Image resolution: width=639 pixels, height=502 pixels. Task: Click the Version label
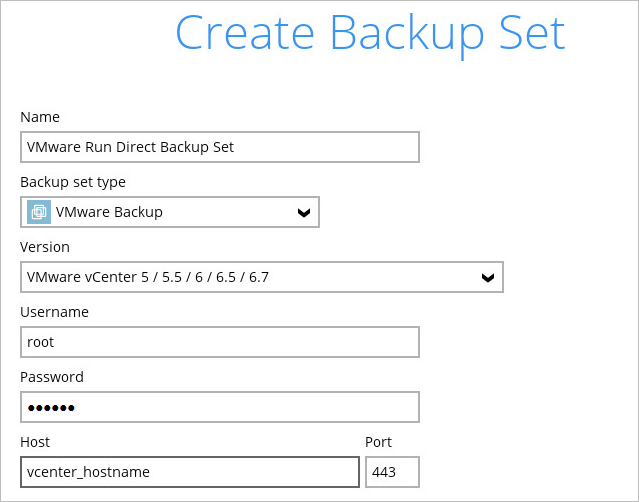tap(45, 247)
